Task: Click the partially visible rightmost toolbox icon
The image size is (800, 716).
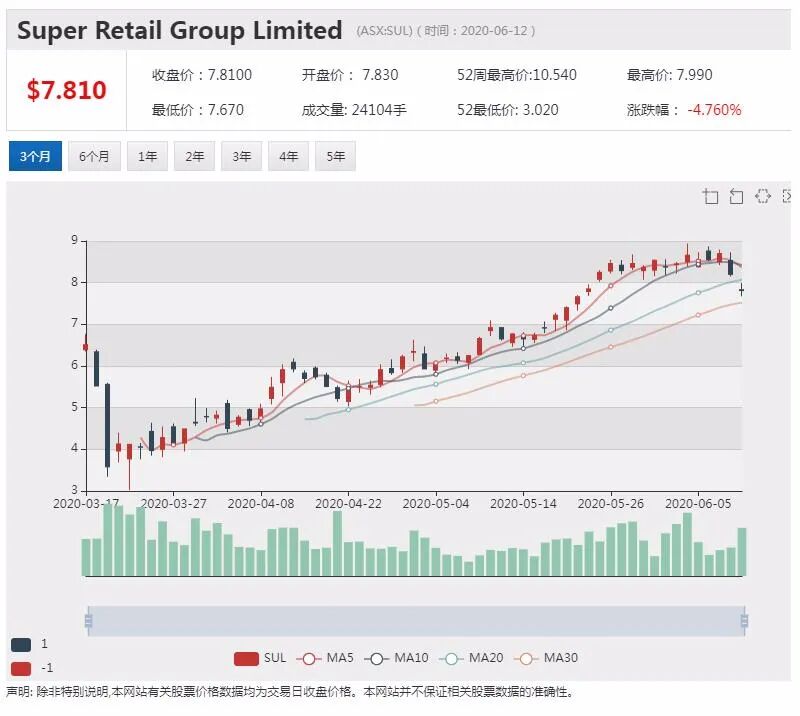Action: pyautogui.click(x=787, y=196)
